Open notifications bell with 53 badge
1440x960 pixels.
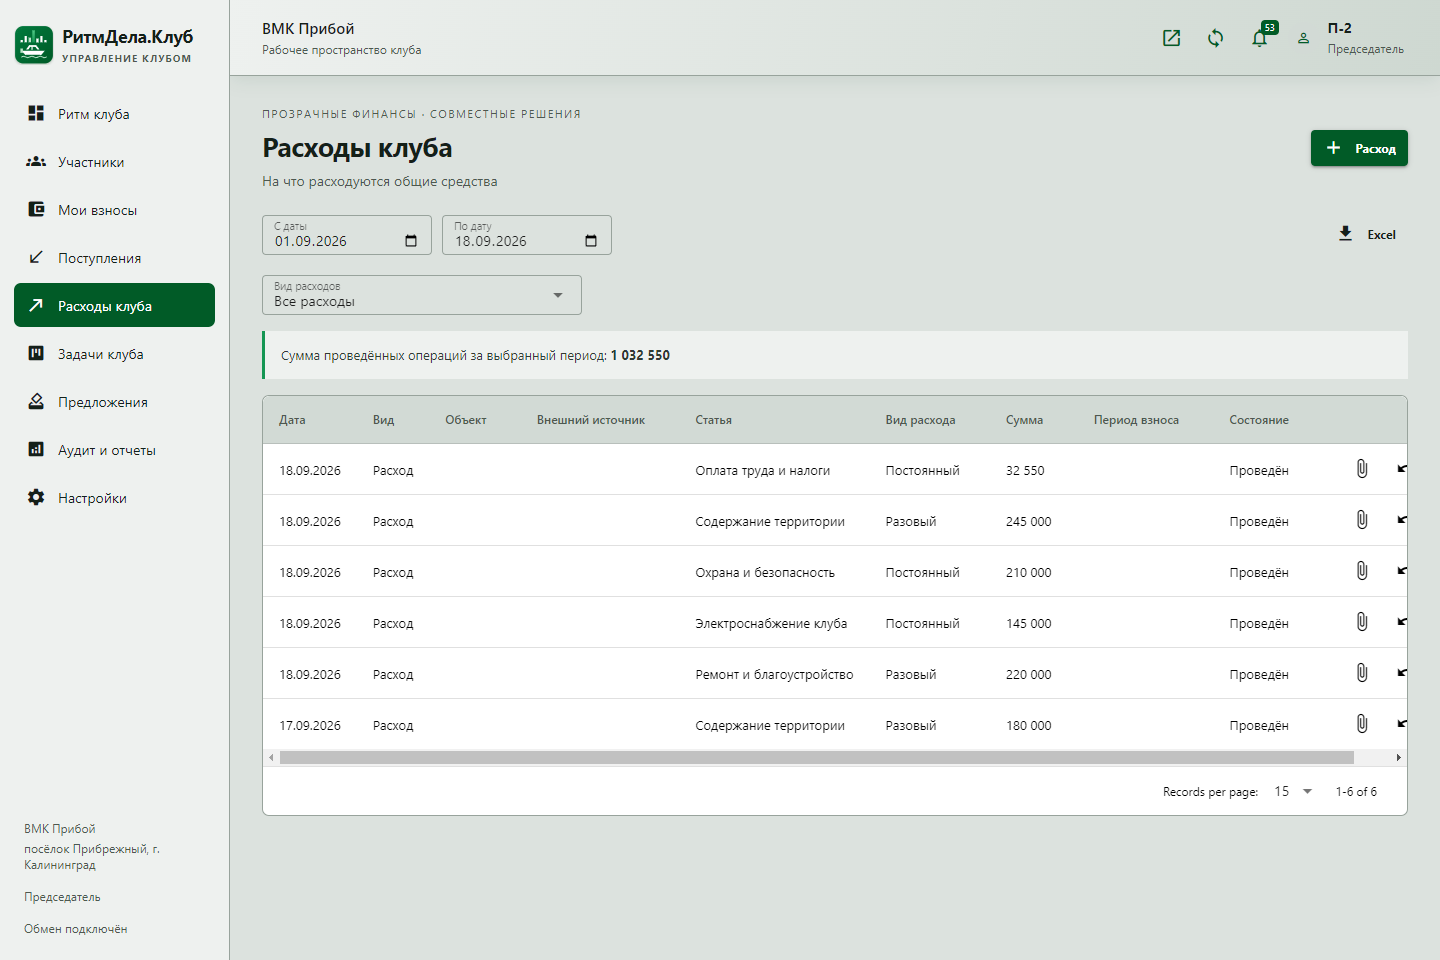[1260, 38]
